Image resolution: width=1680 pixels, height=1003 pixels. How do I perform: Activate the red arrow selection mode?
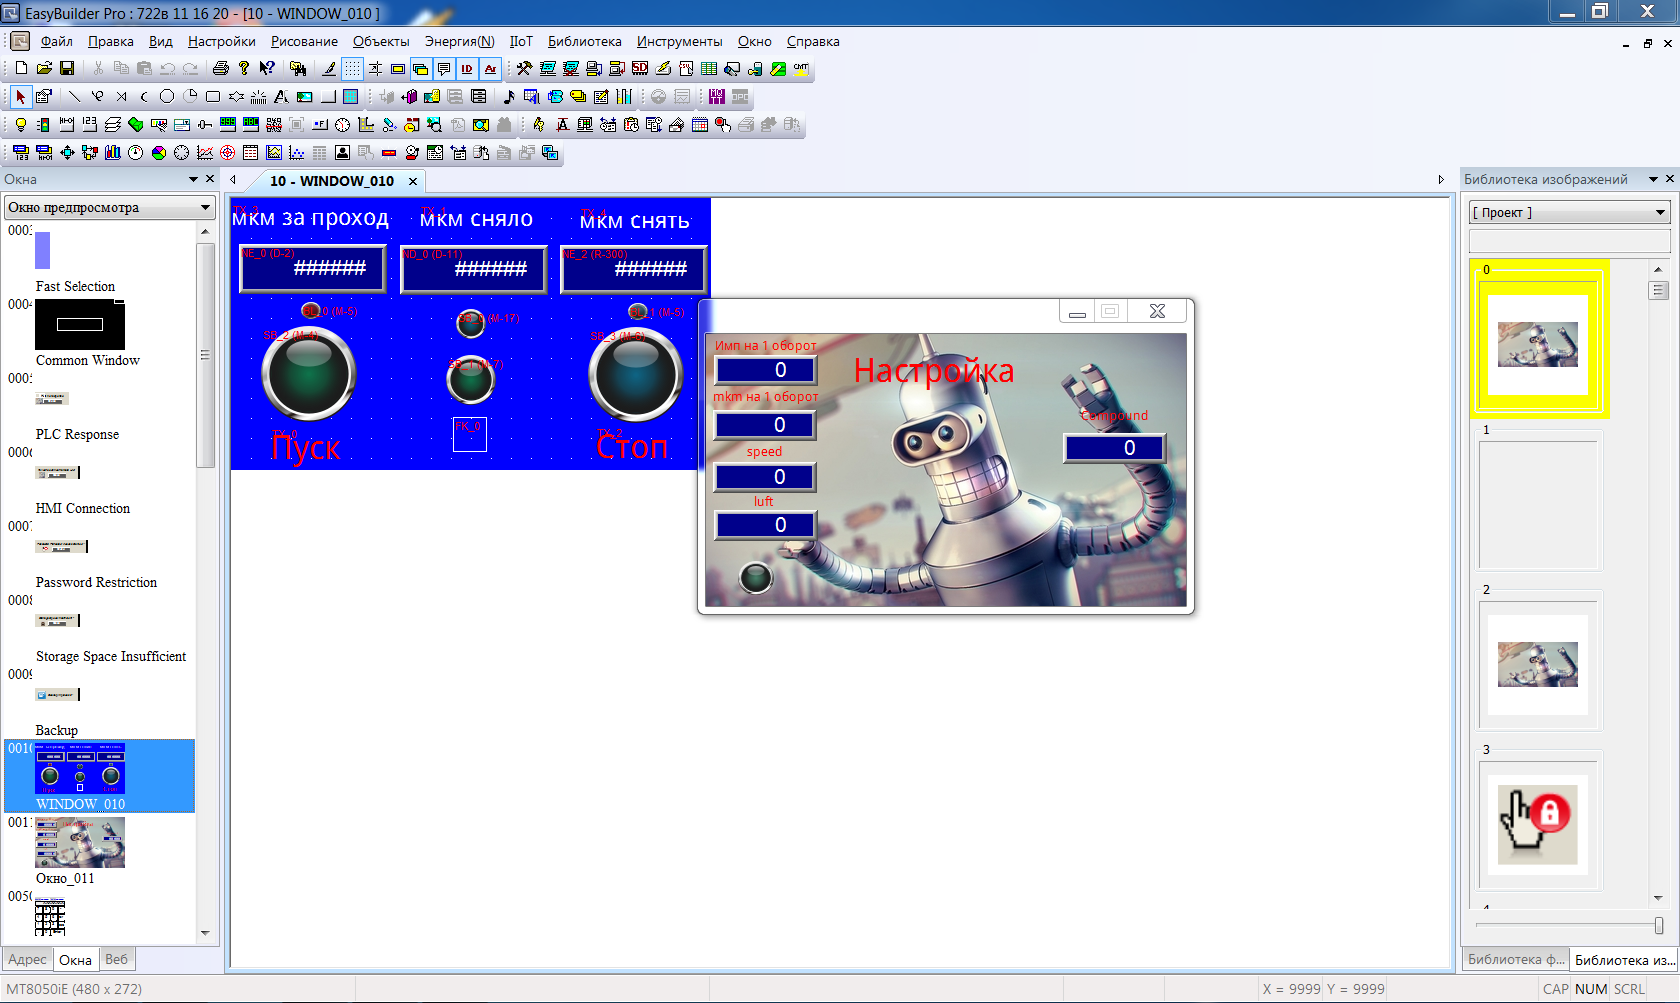tap(20, 96)
